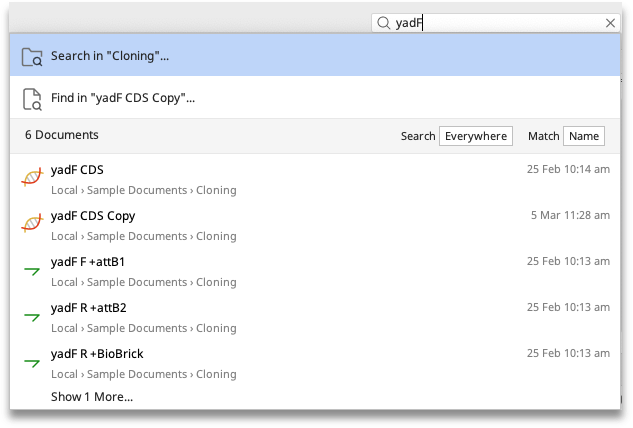Click the folder search icon for Cloning
This screenshot has width=633, height=428.
(x=32, y=56)
